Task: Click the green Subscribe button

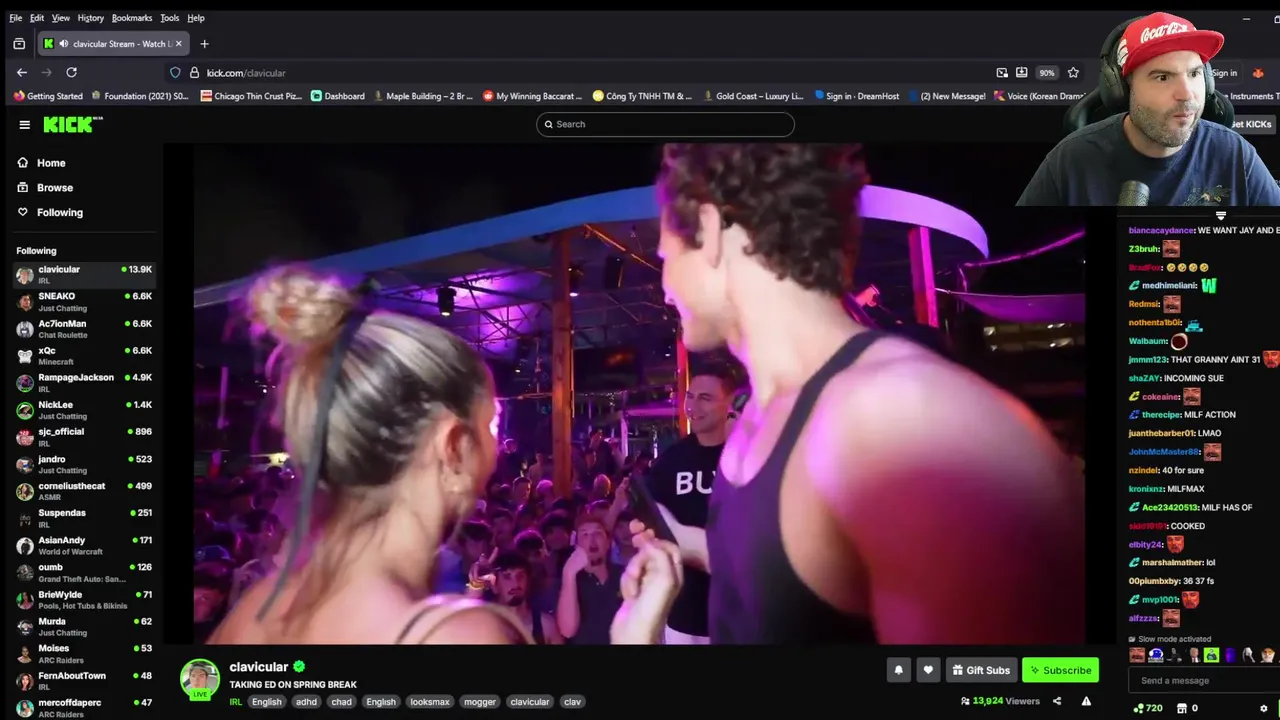Action: click(x=1060, y=670)
